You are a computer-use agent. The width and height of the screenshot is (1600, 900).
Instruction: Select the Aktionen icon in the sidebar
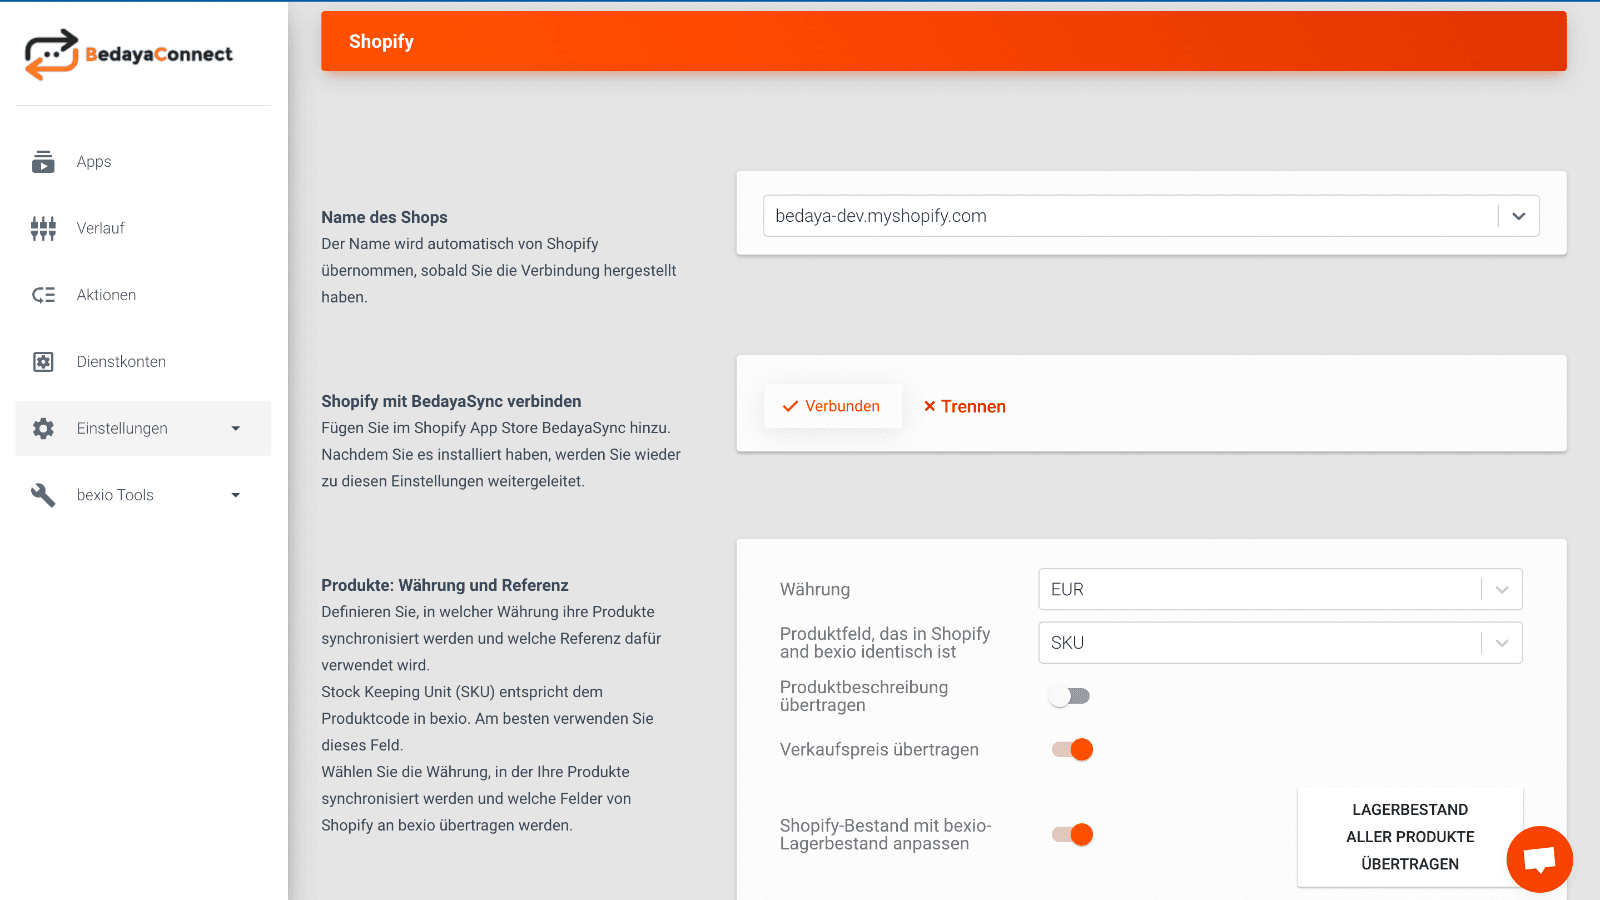point(43,294)
